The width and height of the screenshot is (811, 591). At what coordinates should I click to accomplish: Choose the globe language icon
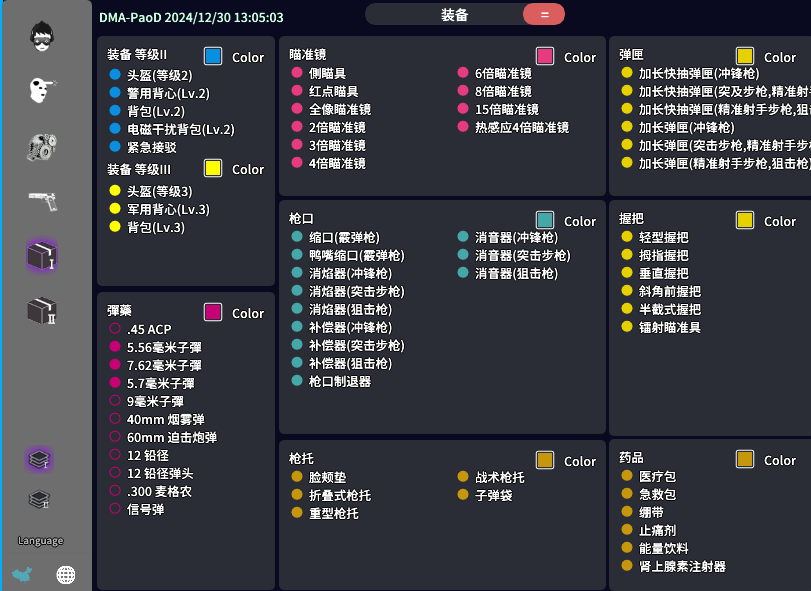(66, 574)
